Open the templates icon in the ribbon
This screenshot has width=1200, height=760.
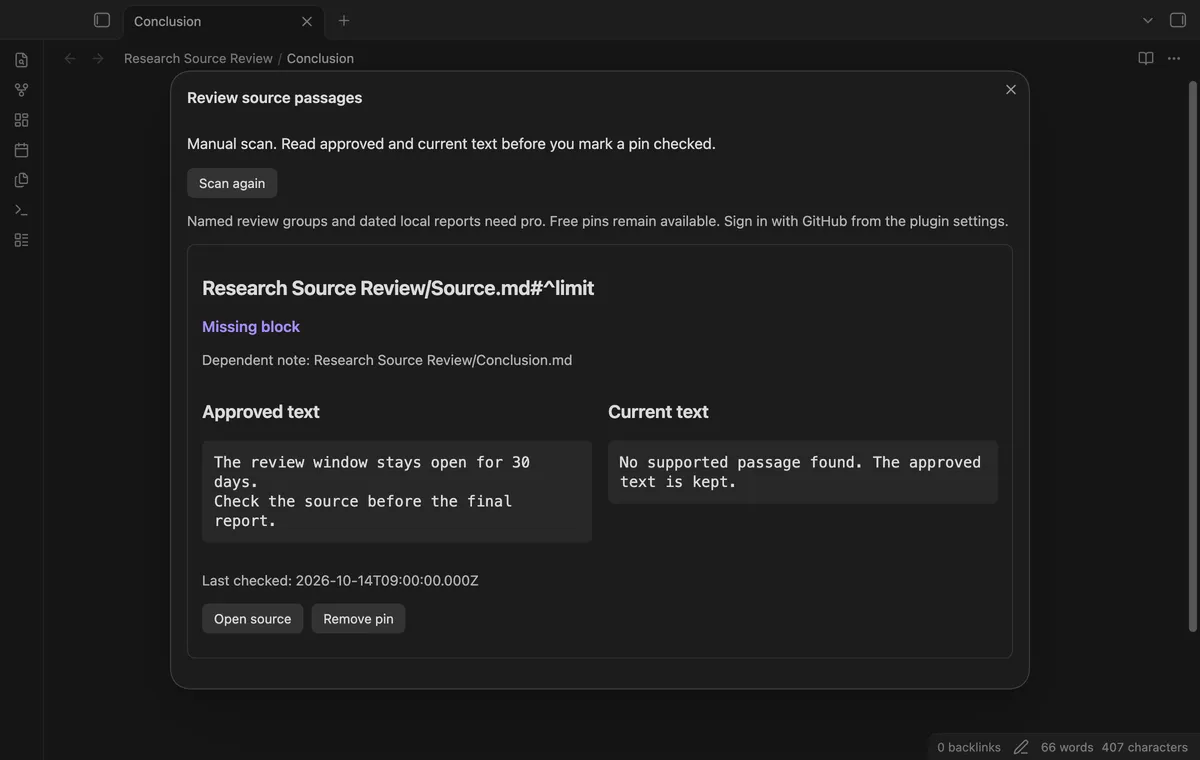click(x=21, y=180)
